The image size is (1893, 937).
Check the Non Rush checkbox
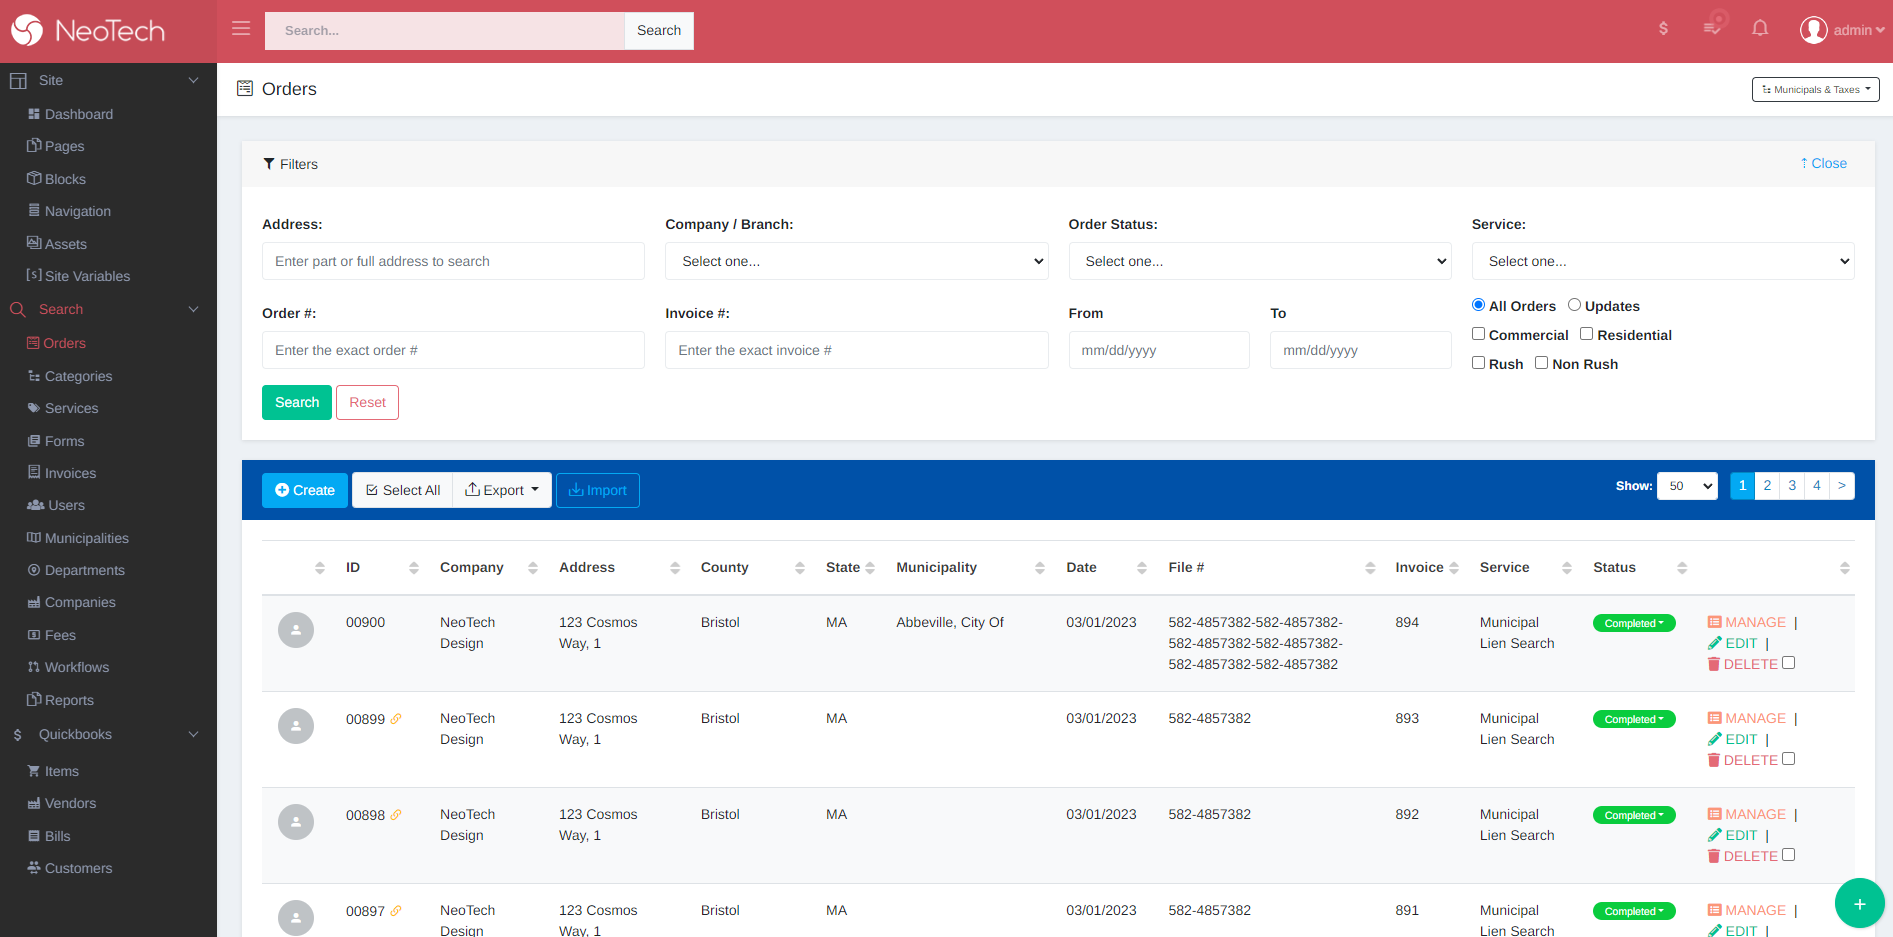point(1541,363)
